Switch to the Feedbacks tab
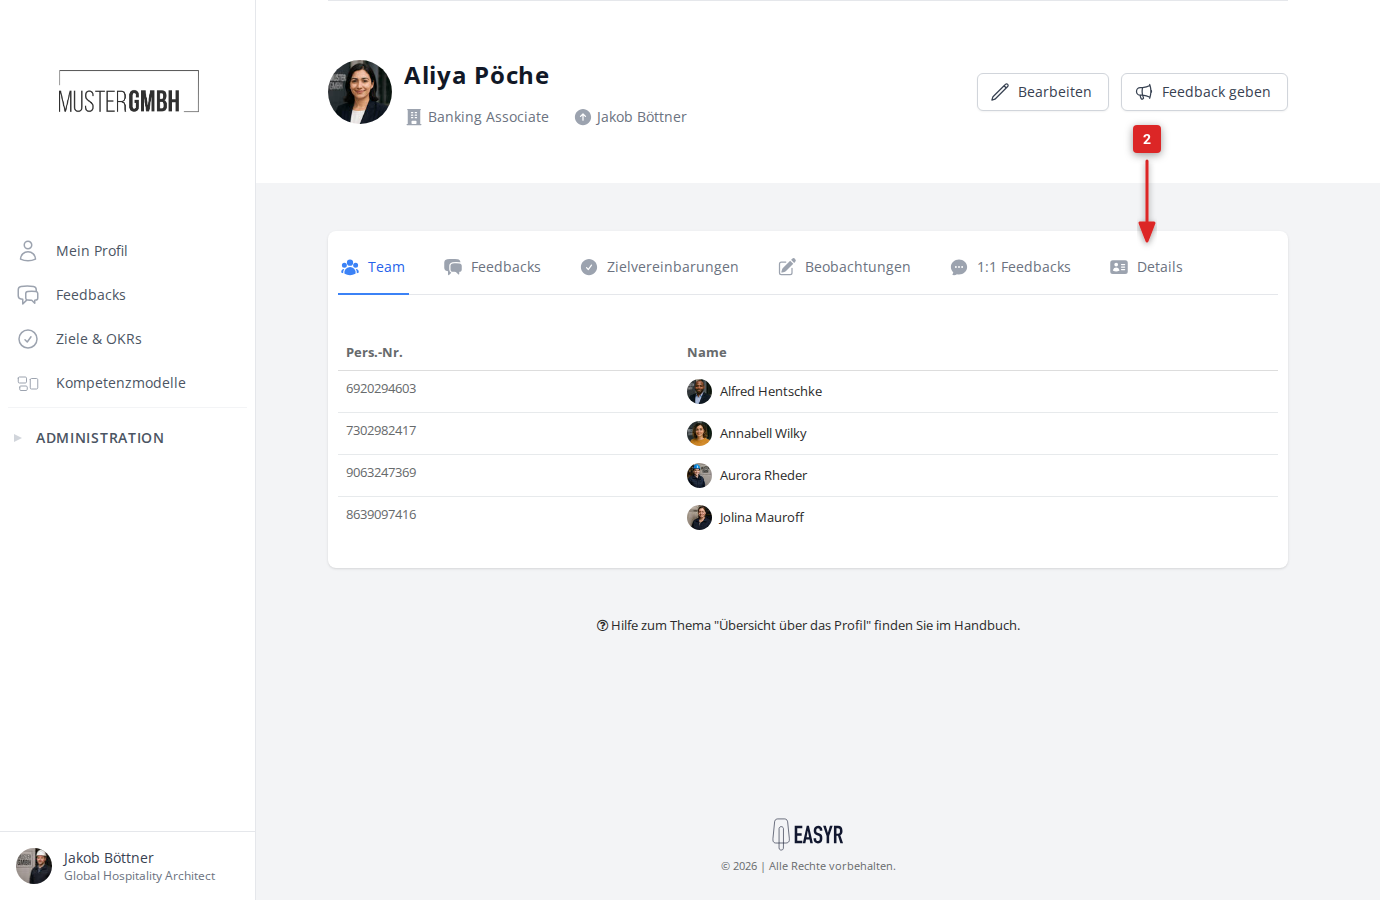 coord(492,267)
